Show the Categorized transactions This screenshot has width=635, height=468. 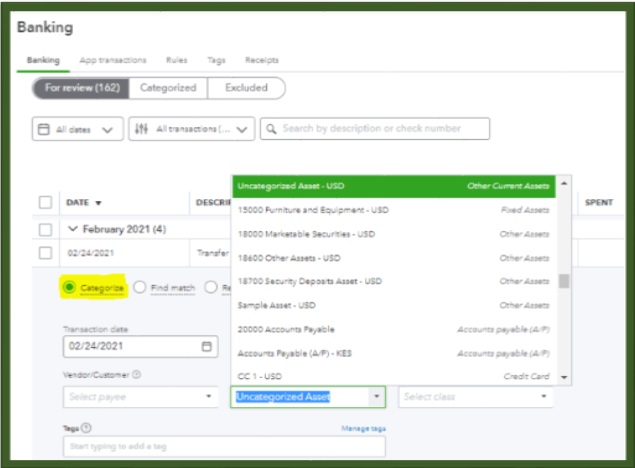[168, 88]
